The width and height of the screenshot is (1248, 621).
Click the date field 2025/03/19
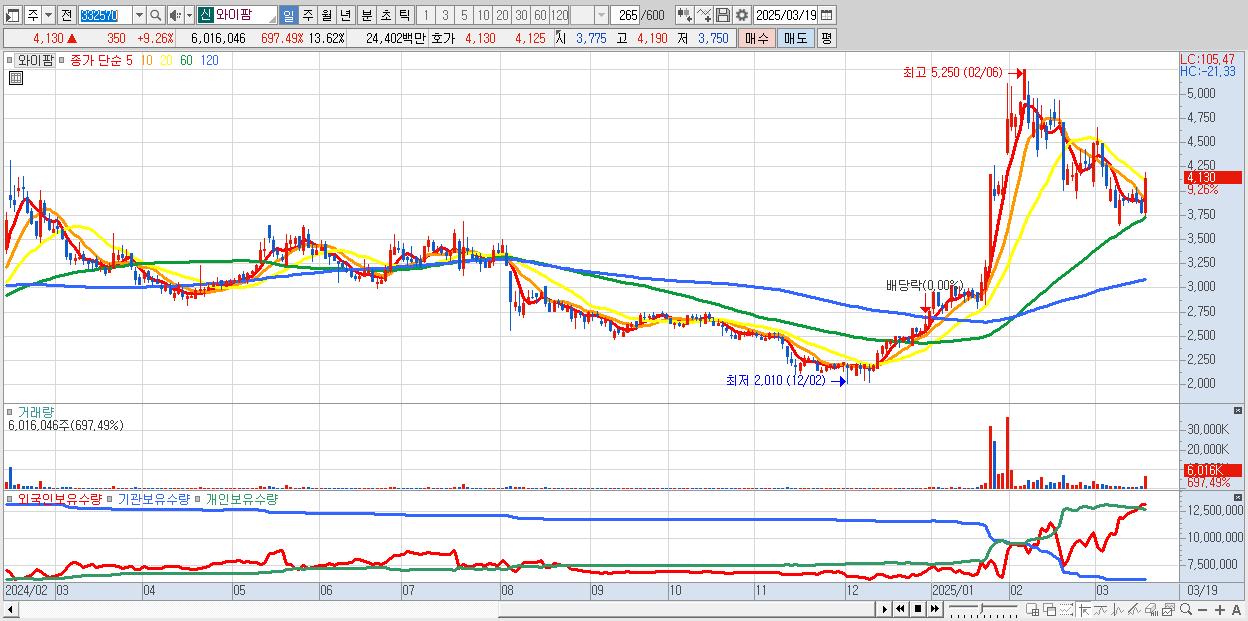coord(785,15)
